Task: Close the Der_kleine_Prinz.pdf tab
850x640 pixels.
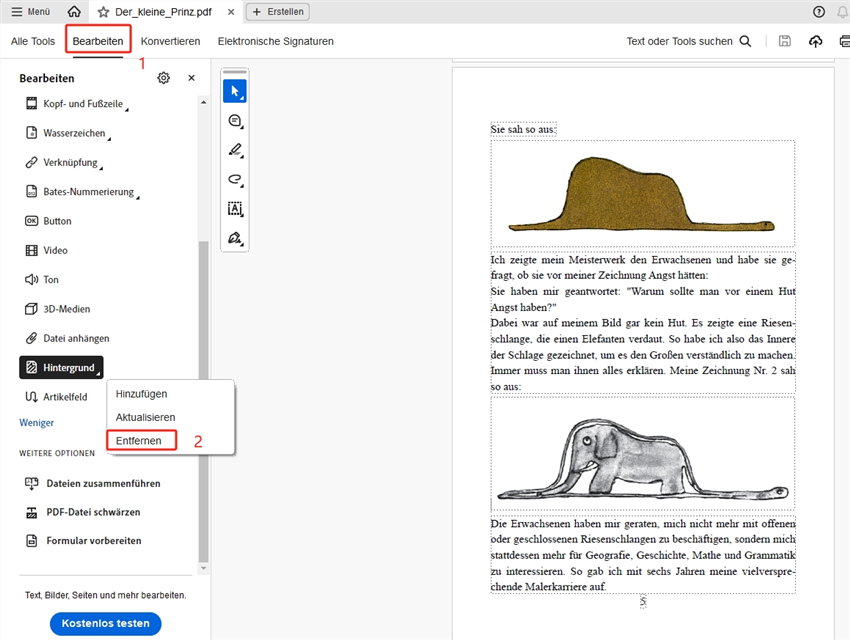Action: click(x=231, y=12)
